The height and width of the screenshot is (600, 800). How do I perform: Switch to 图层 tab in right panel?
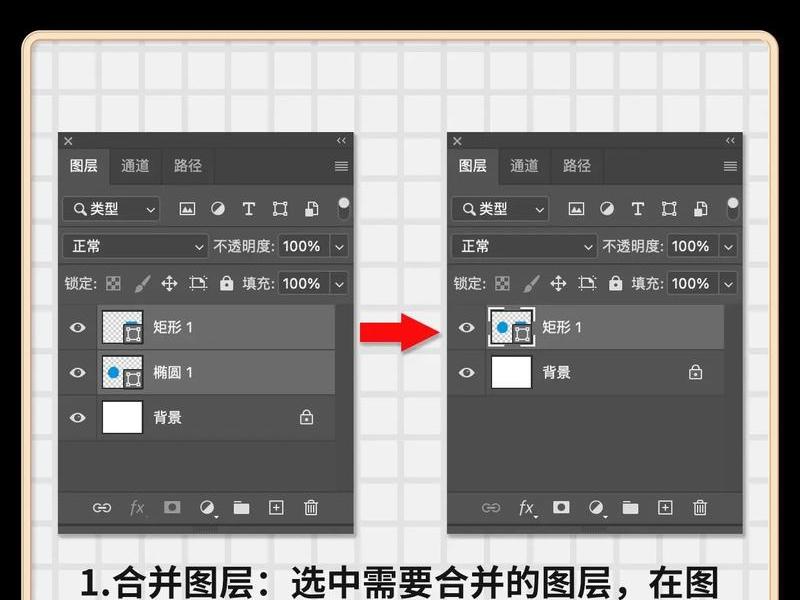pyautogui.click(x=472, y=166)
